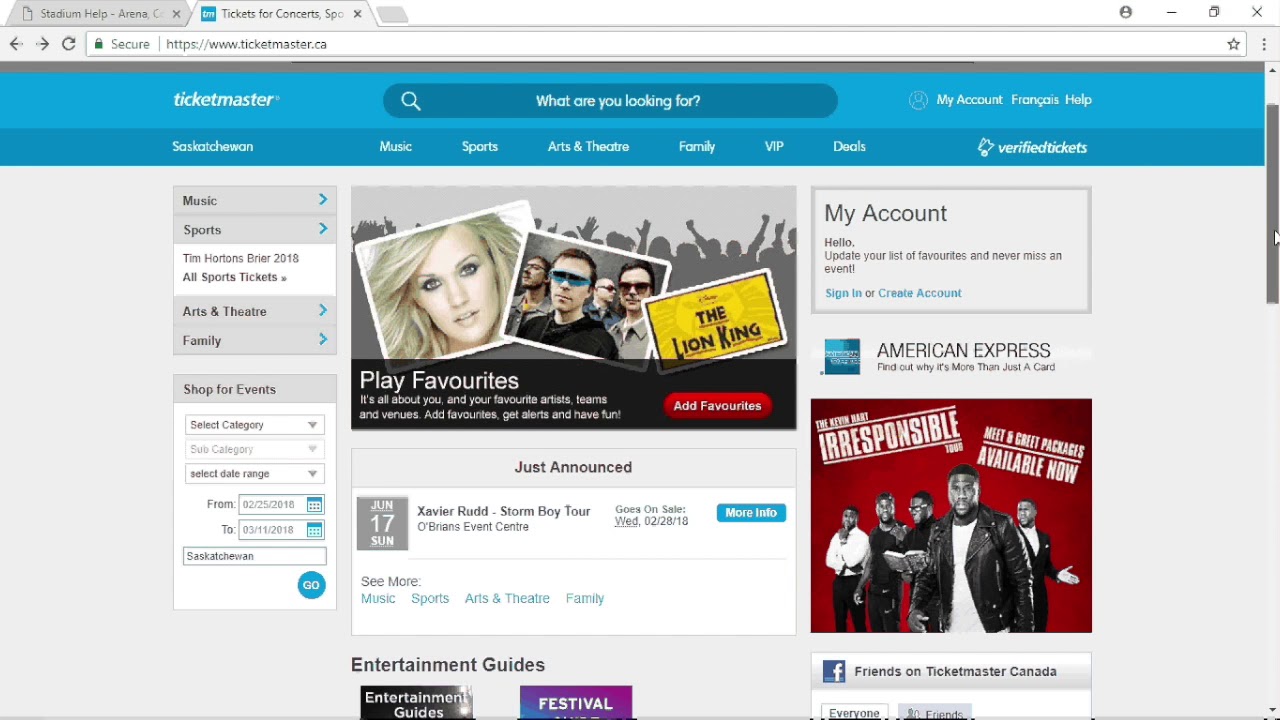Open the Entertainment Guides thumbnail
The width and height of the screenshot is (1280, 720).
[x=417, y=703]
